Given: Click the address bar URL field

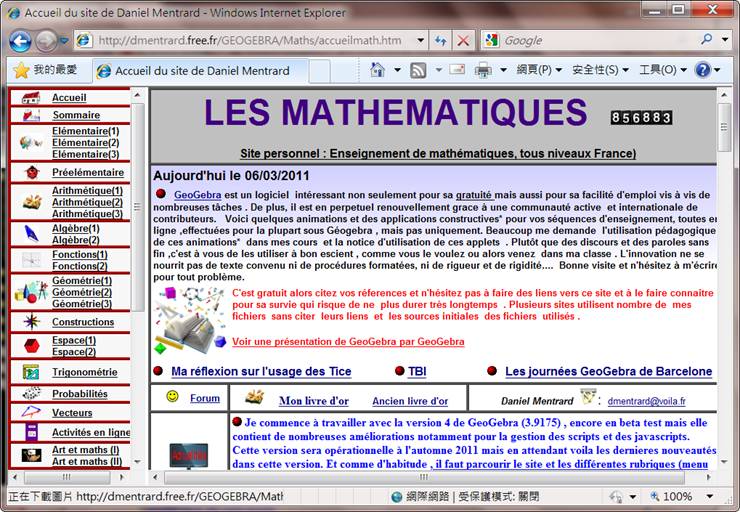Looking at the screenshot, I should click(x=250, y=41).
